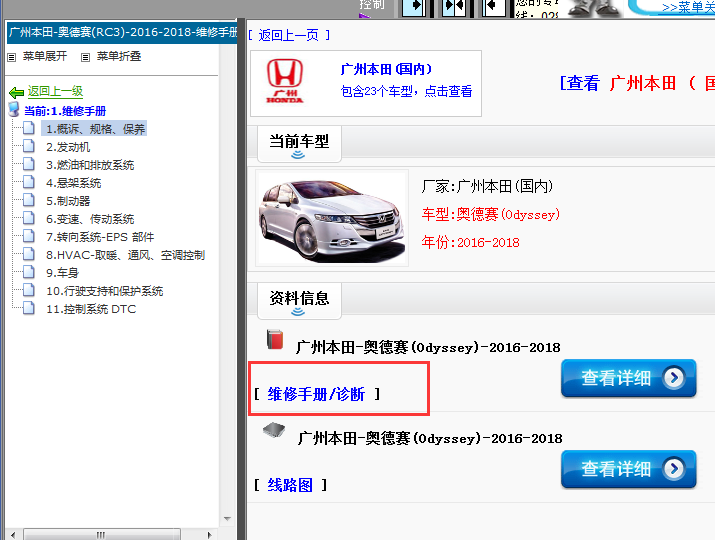Click the left panel horizontal scrollbar thumb

102,535
